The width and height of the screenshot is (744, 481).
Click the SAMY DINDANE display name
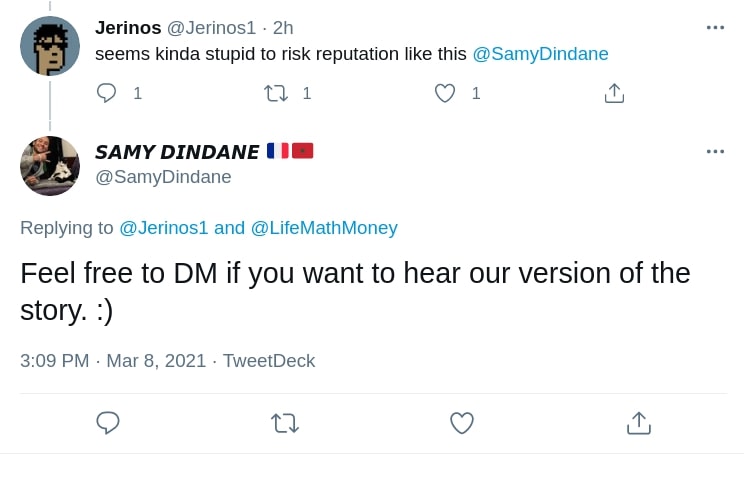click(177, 152)
